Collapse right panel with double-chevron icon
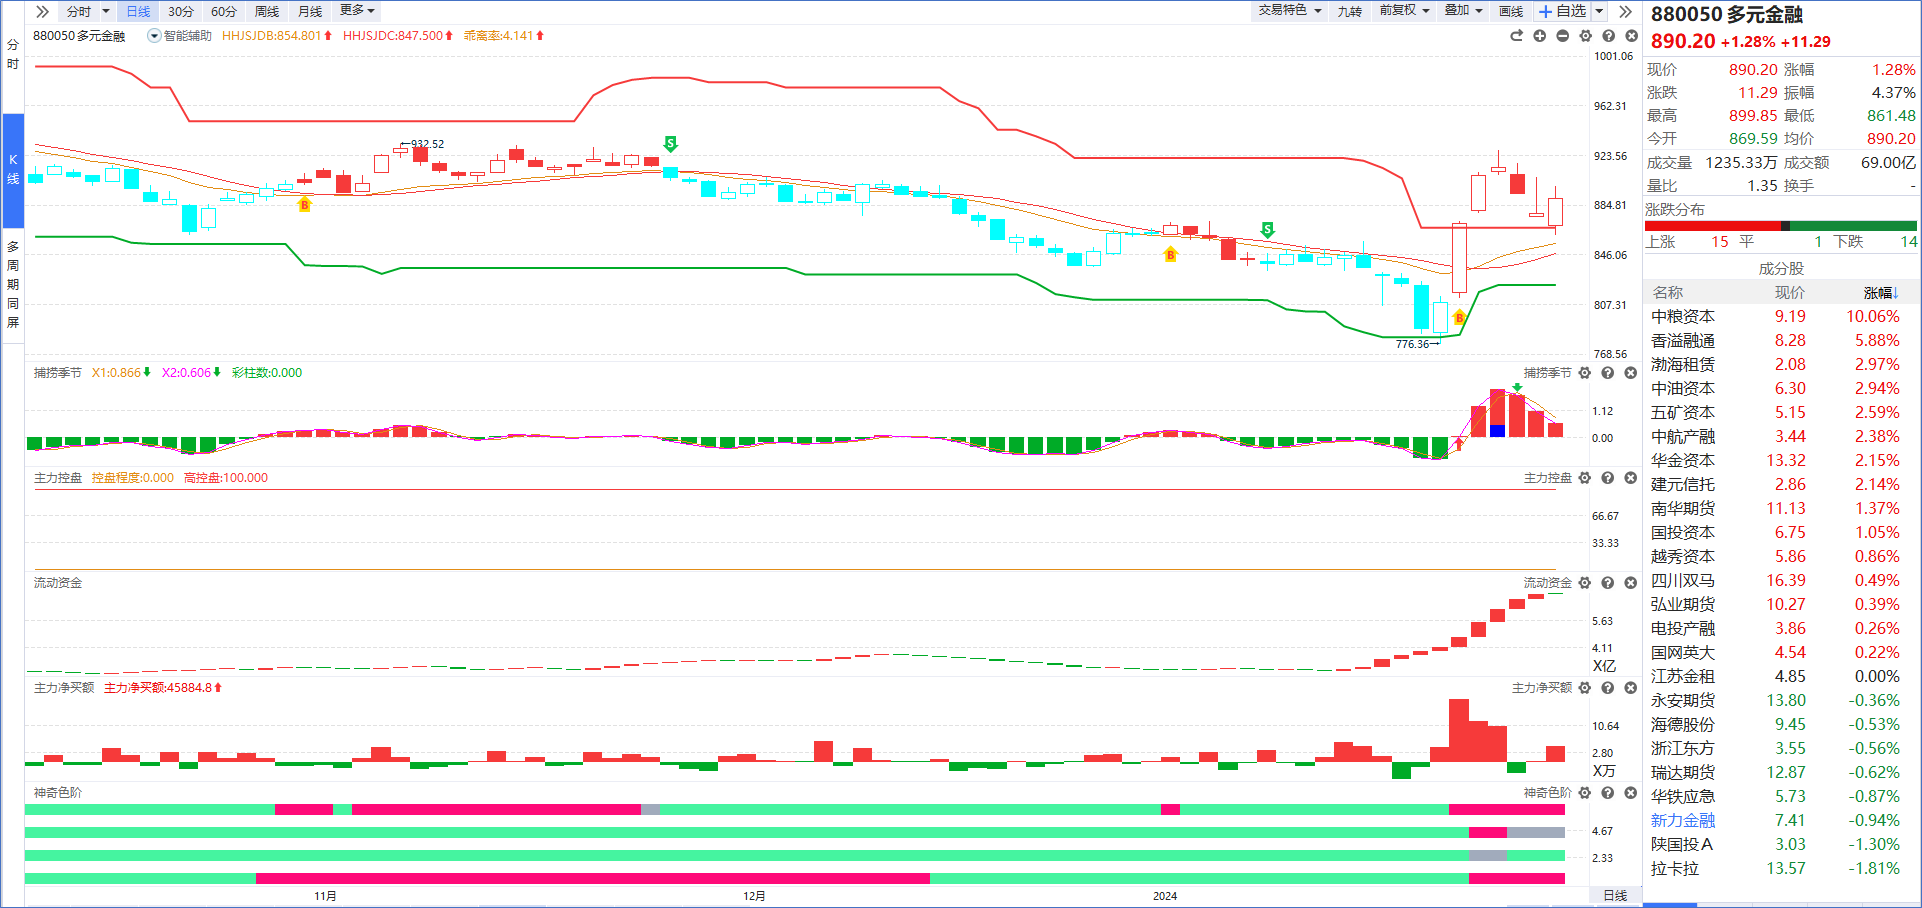1922x908 pixels. pos(1626,11)
